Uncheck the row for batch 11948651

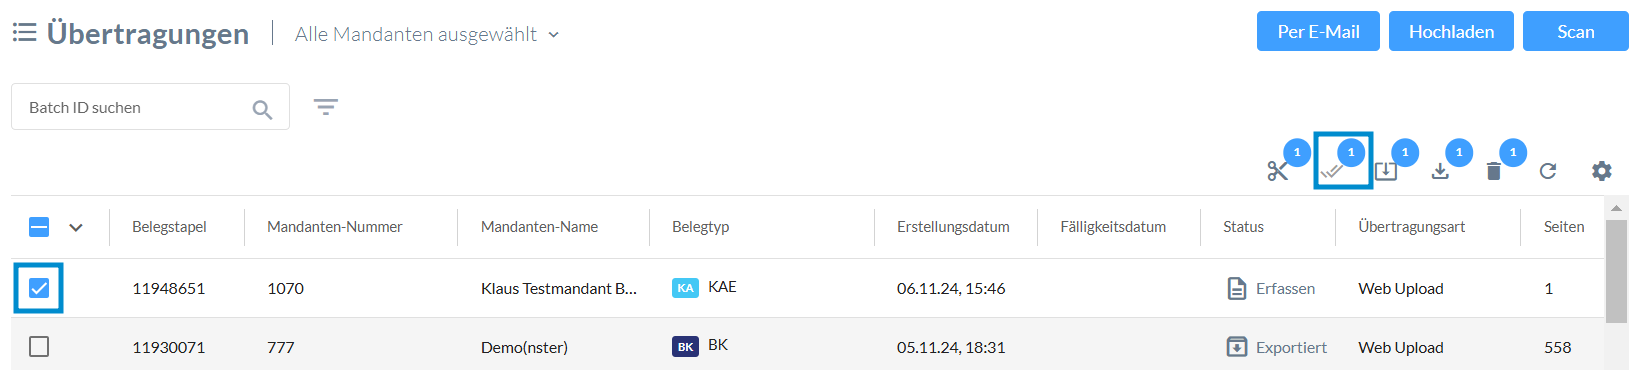point(39,288)
